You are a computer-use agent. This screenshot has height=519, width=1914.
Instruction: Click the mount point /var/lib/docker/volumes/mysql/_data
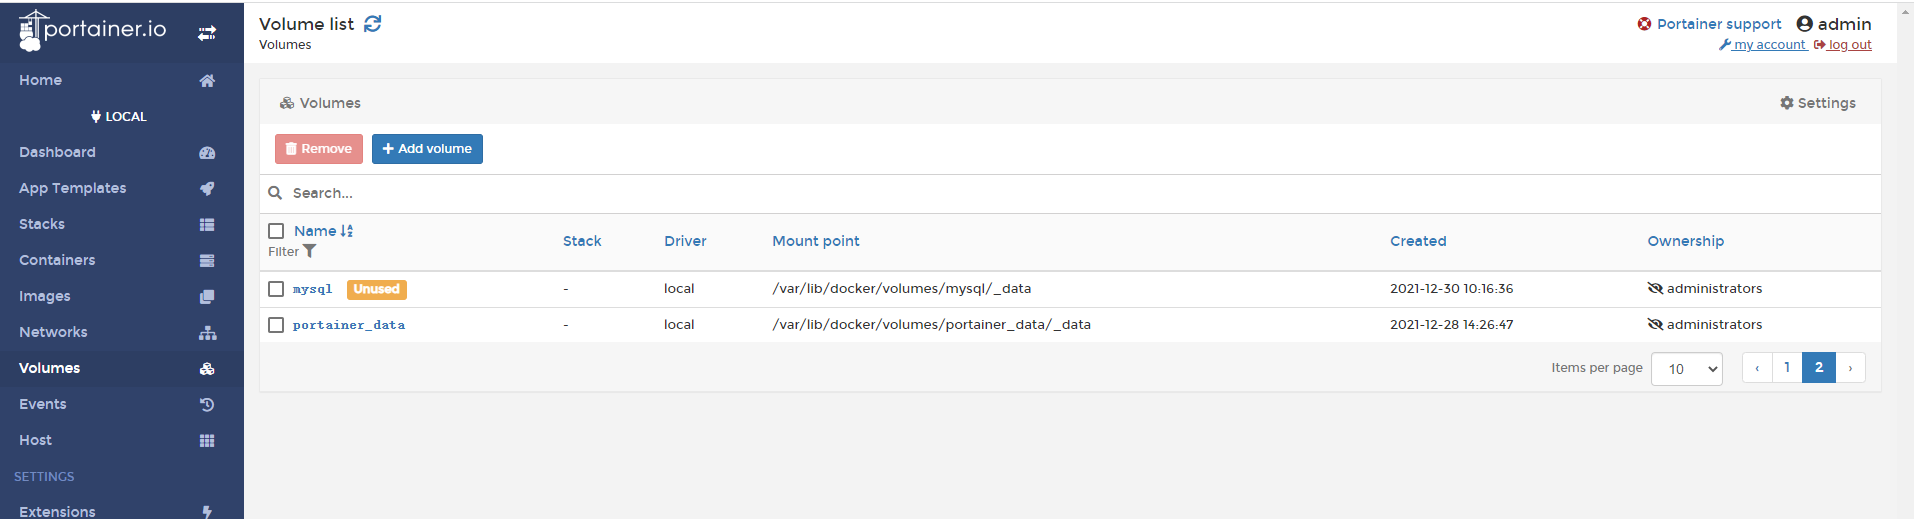tap(902, 289)
